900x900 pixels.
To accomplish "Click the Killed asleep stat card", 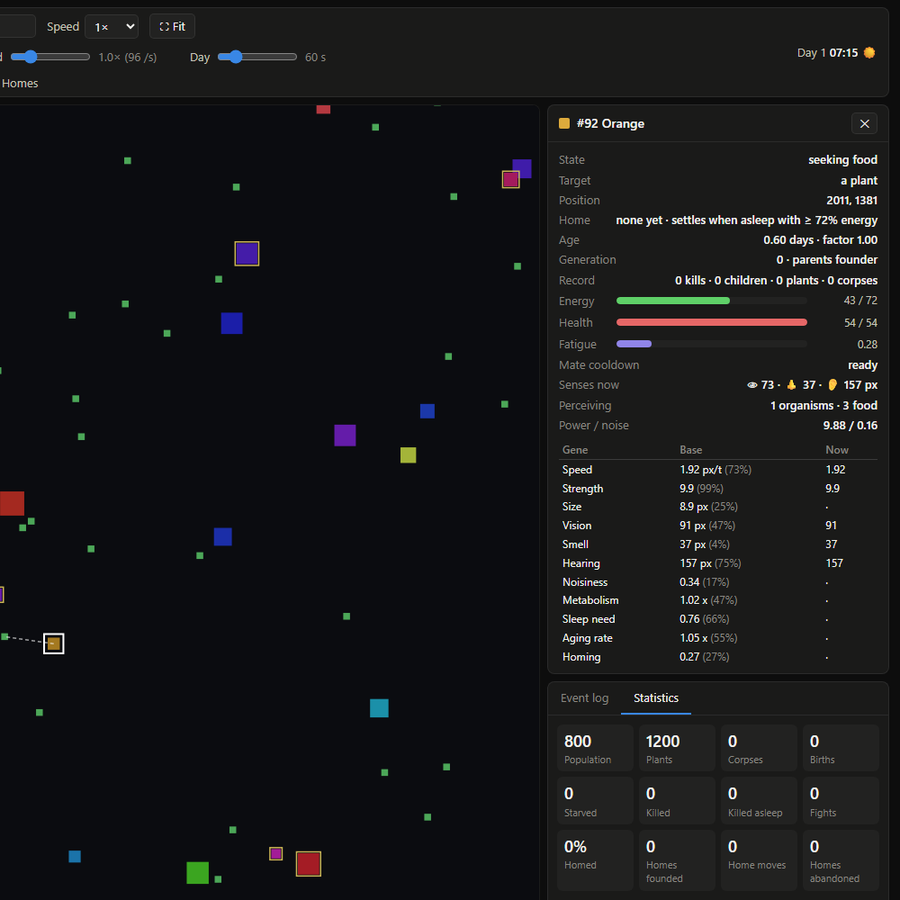I will pos(759,801).
